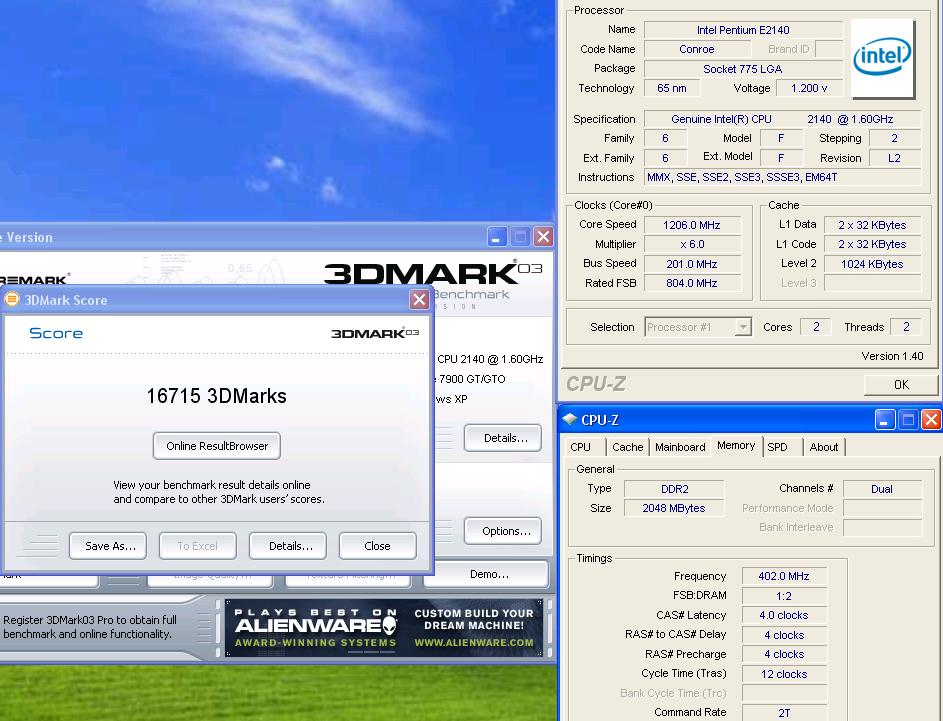Select the Memory tab in CPU-Z
The image size is (943, 721).
tap(736, 446)
